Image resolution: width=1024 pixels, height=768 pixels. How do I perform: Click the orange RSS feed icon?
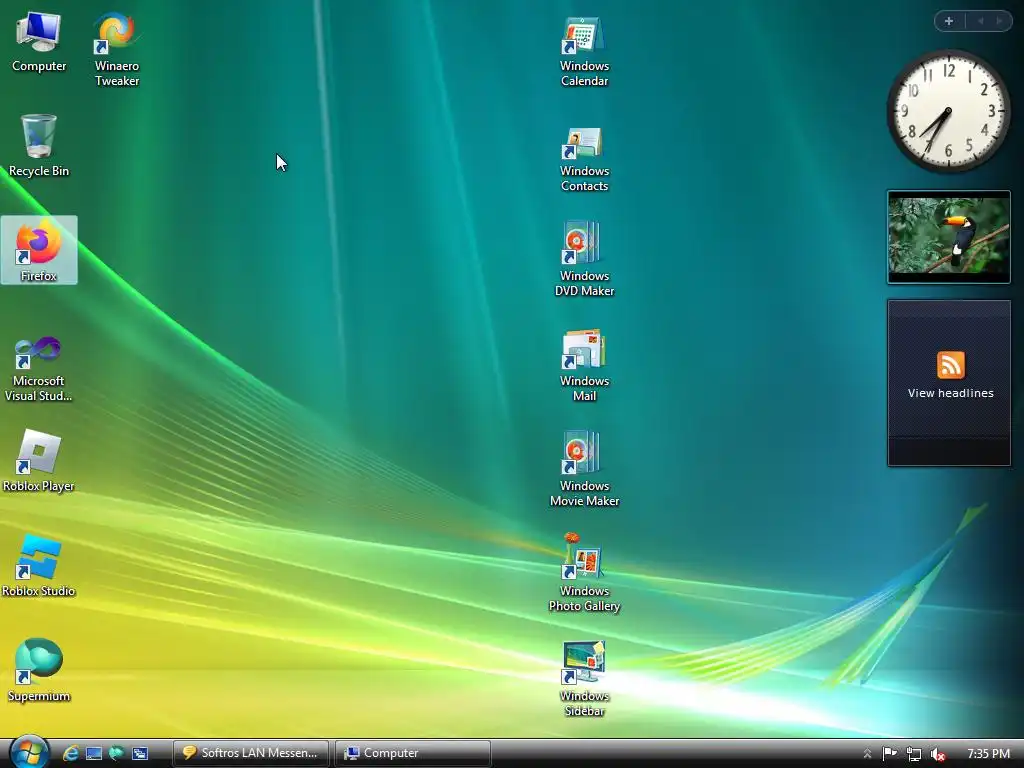(x=950, y=365)
